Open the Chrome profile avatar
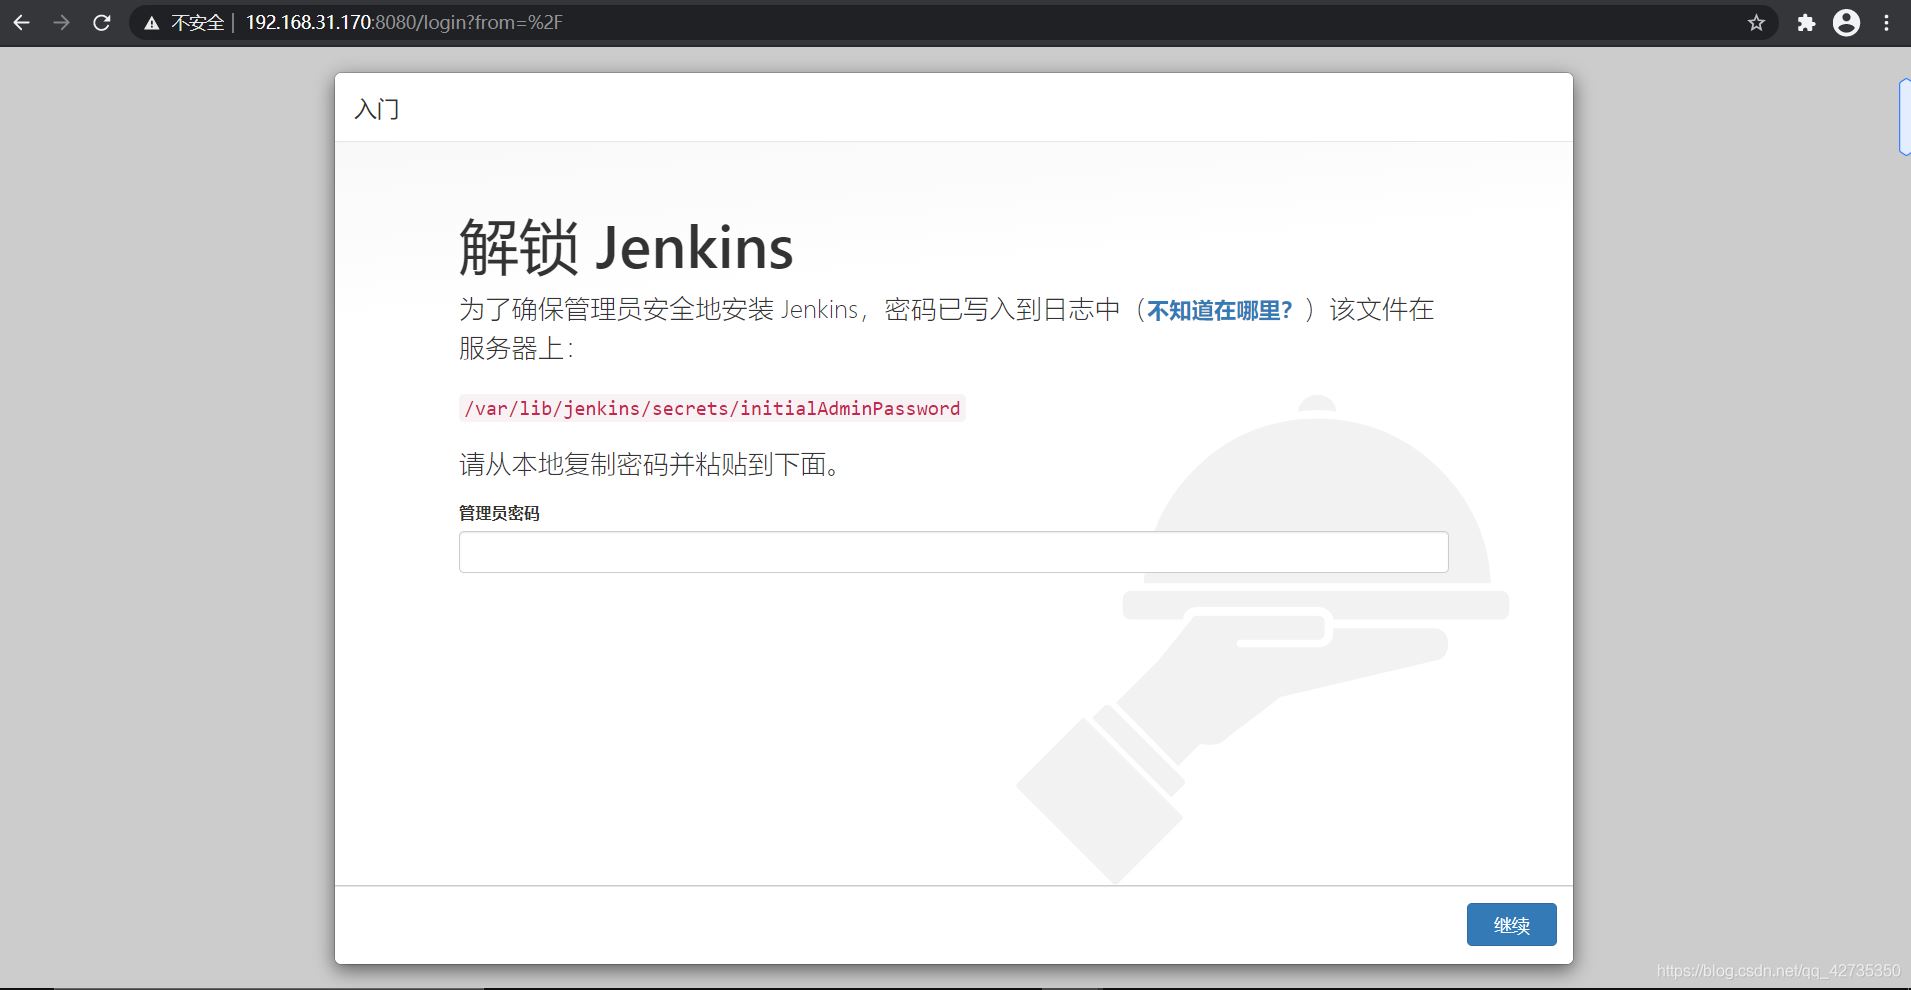Image resolution: width=1911 pixels, height=990 pixels. pos(1846,22)
